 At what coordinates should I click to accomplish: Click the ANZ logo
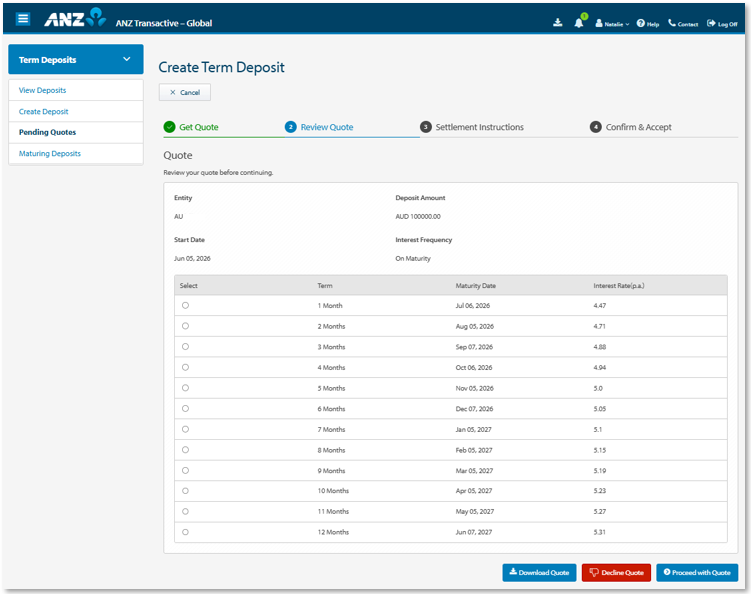tap(75, 18)
